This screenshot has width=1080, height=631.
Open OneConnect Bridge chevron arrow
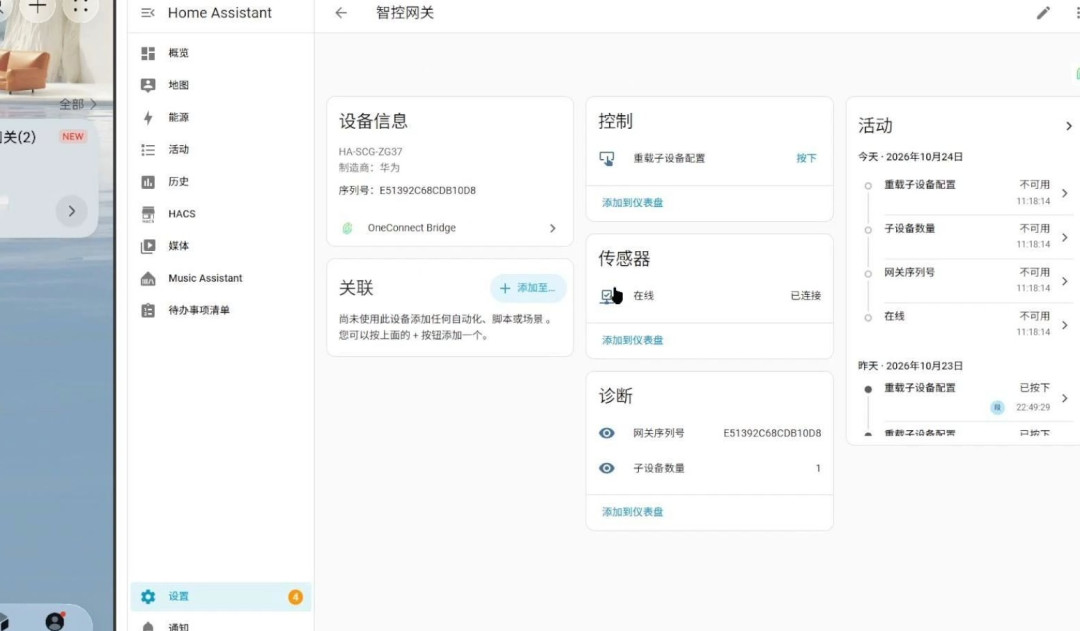(x=552, y=228)
